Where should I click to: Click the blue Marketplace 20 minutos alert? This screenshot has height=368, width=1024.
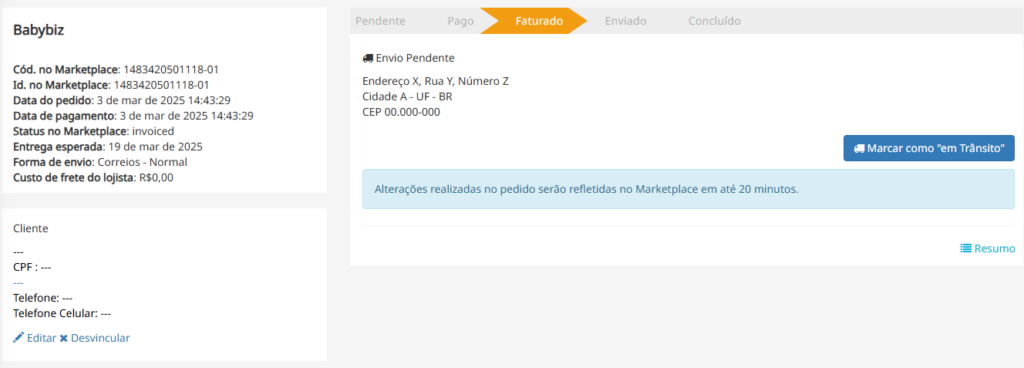click(688, 189)
